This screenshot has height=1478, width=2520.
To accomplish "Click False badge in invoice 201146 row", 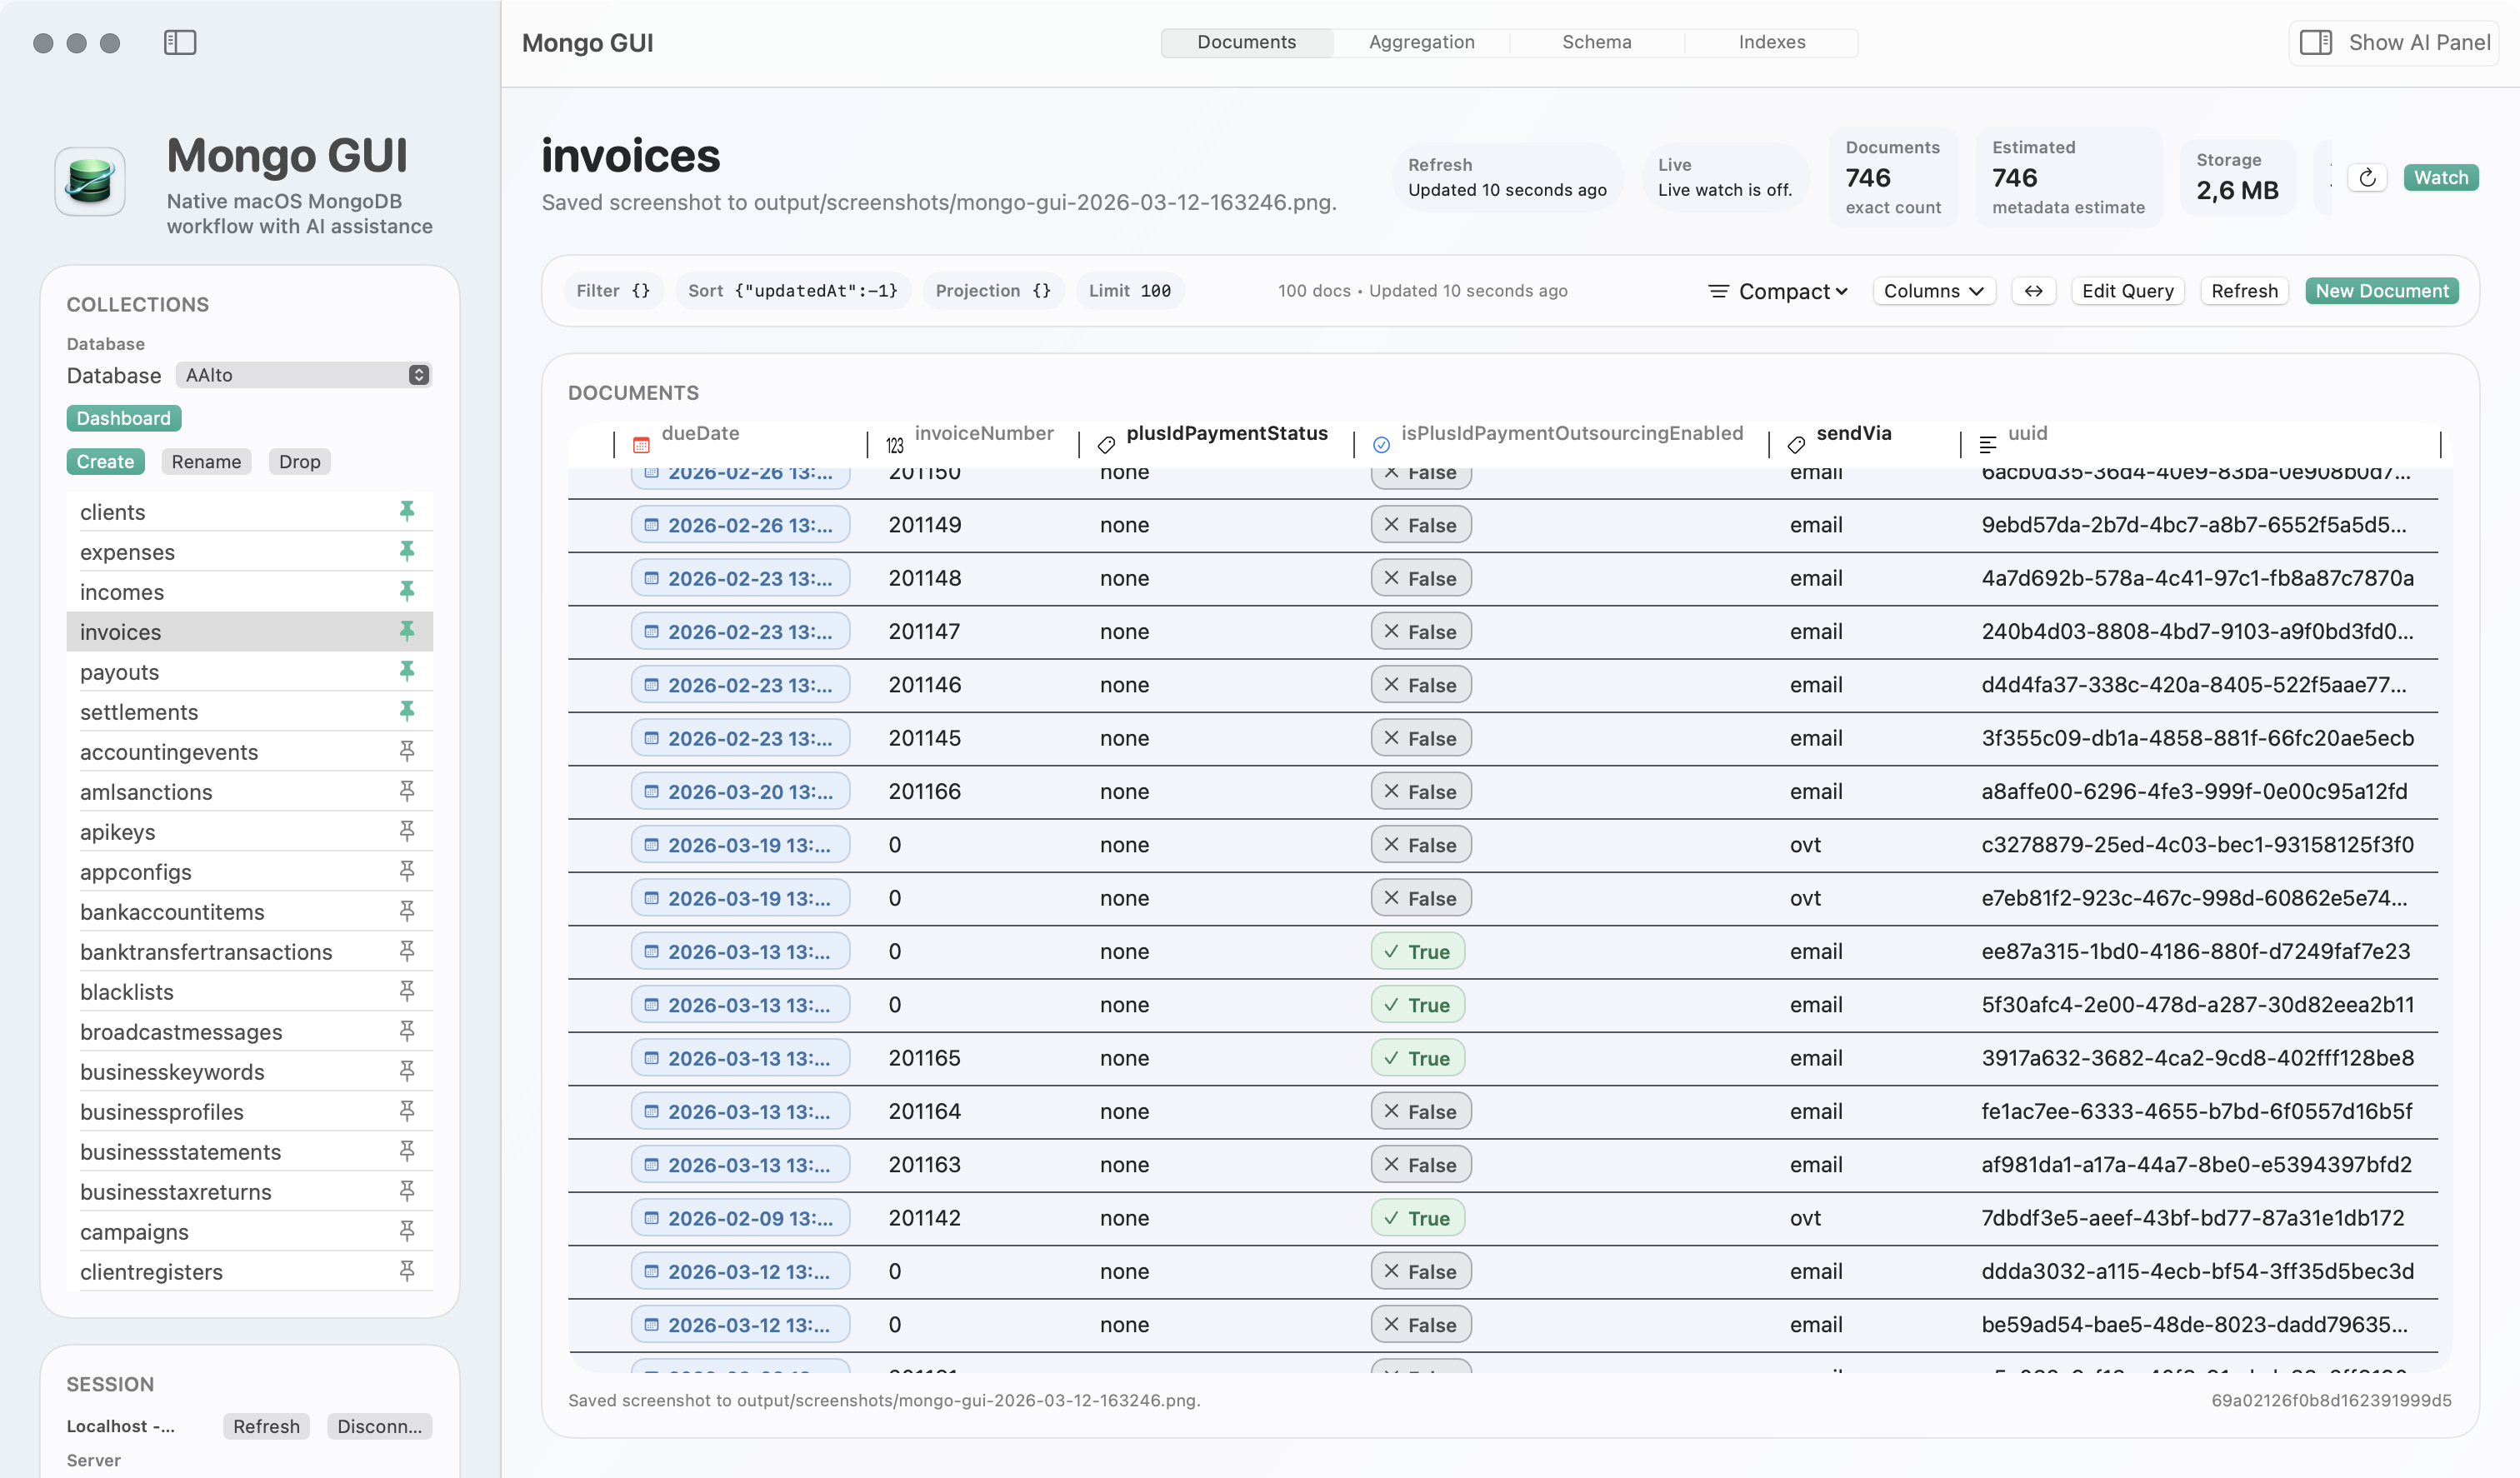I will point(1420,685).
